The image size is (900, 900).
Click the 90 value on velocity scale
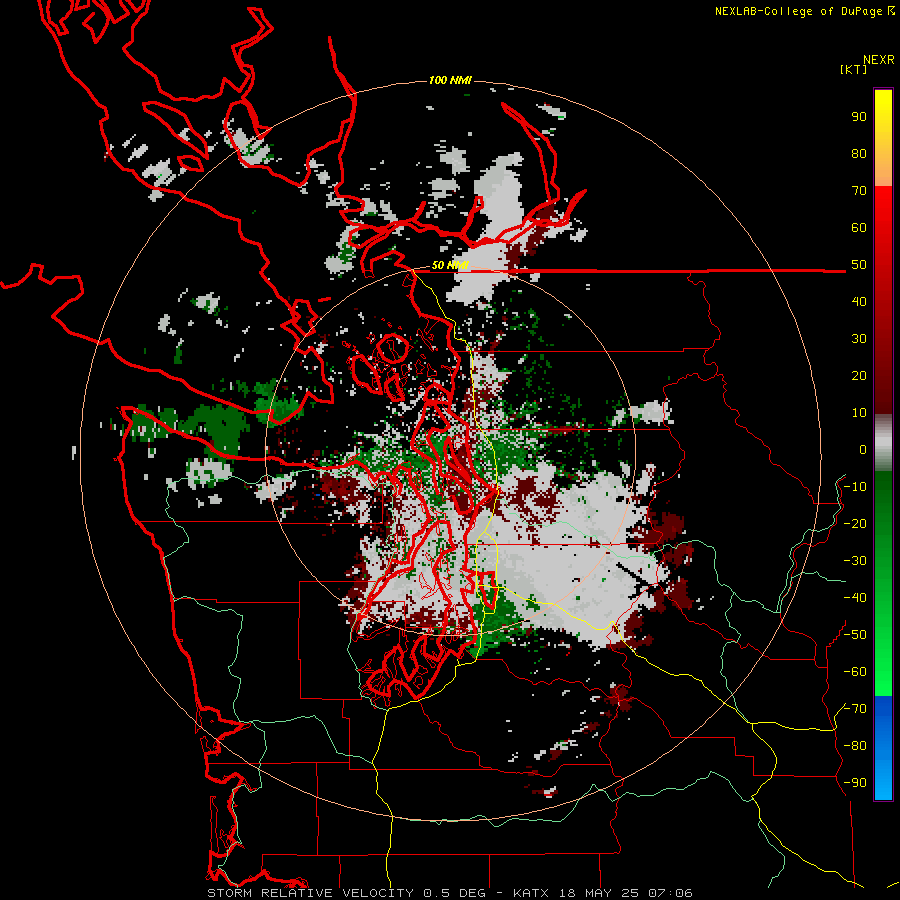click(859, 117)
